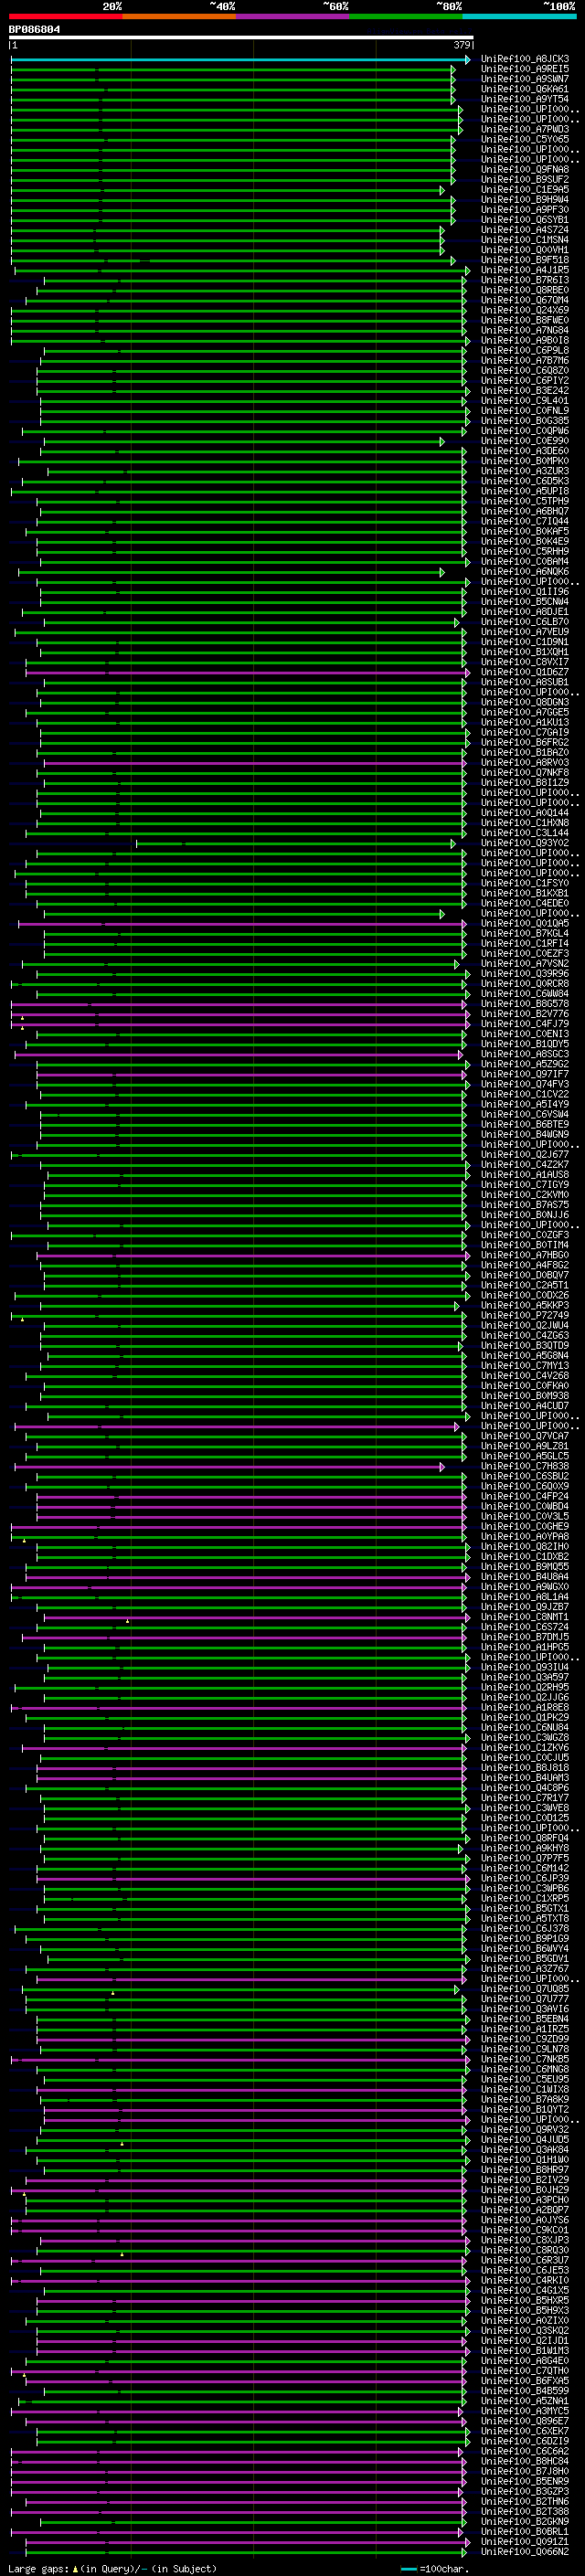Click hit UniRef100_Q67QM4
Viewport: 585px width, 2576px height.
[525, 300]
